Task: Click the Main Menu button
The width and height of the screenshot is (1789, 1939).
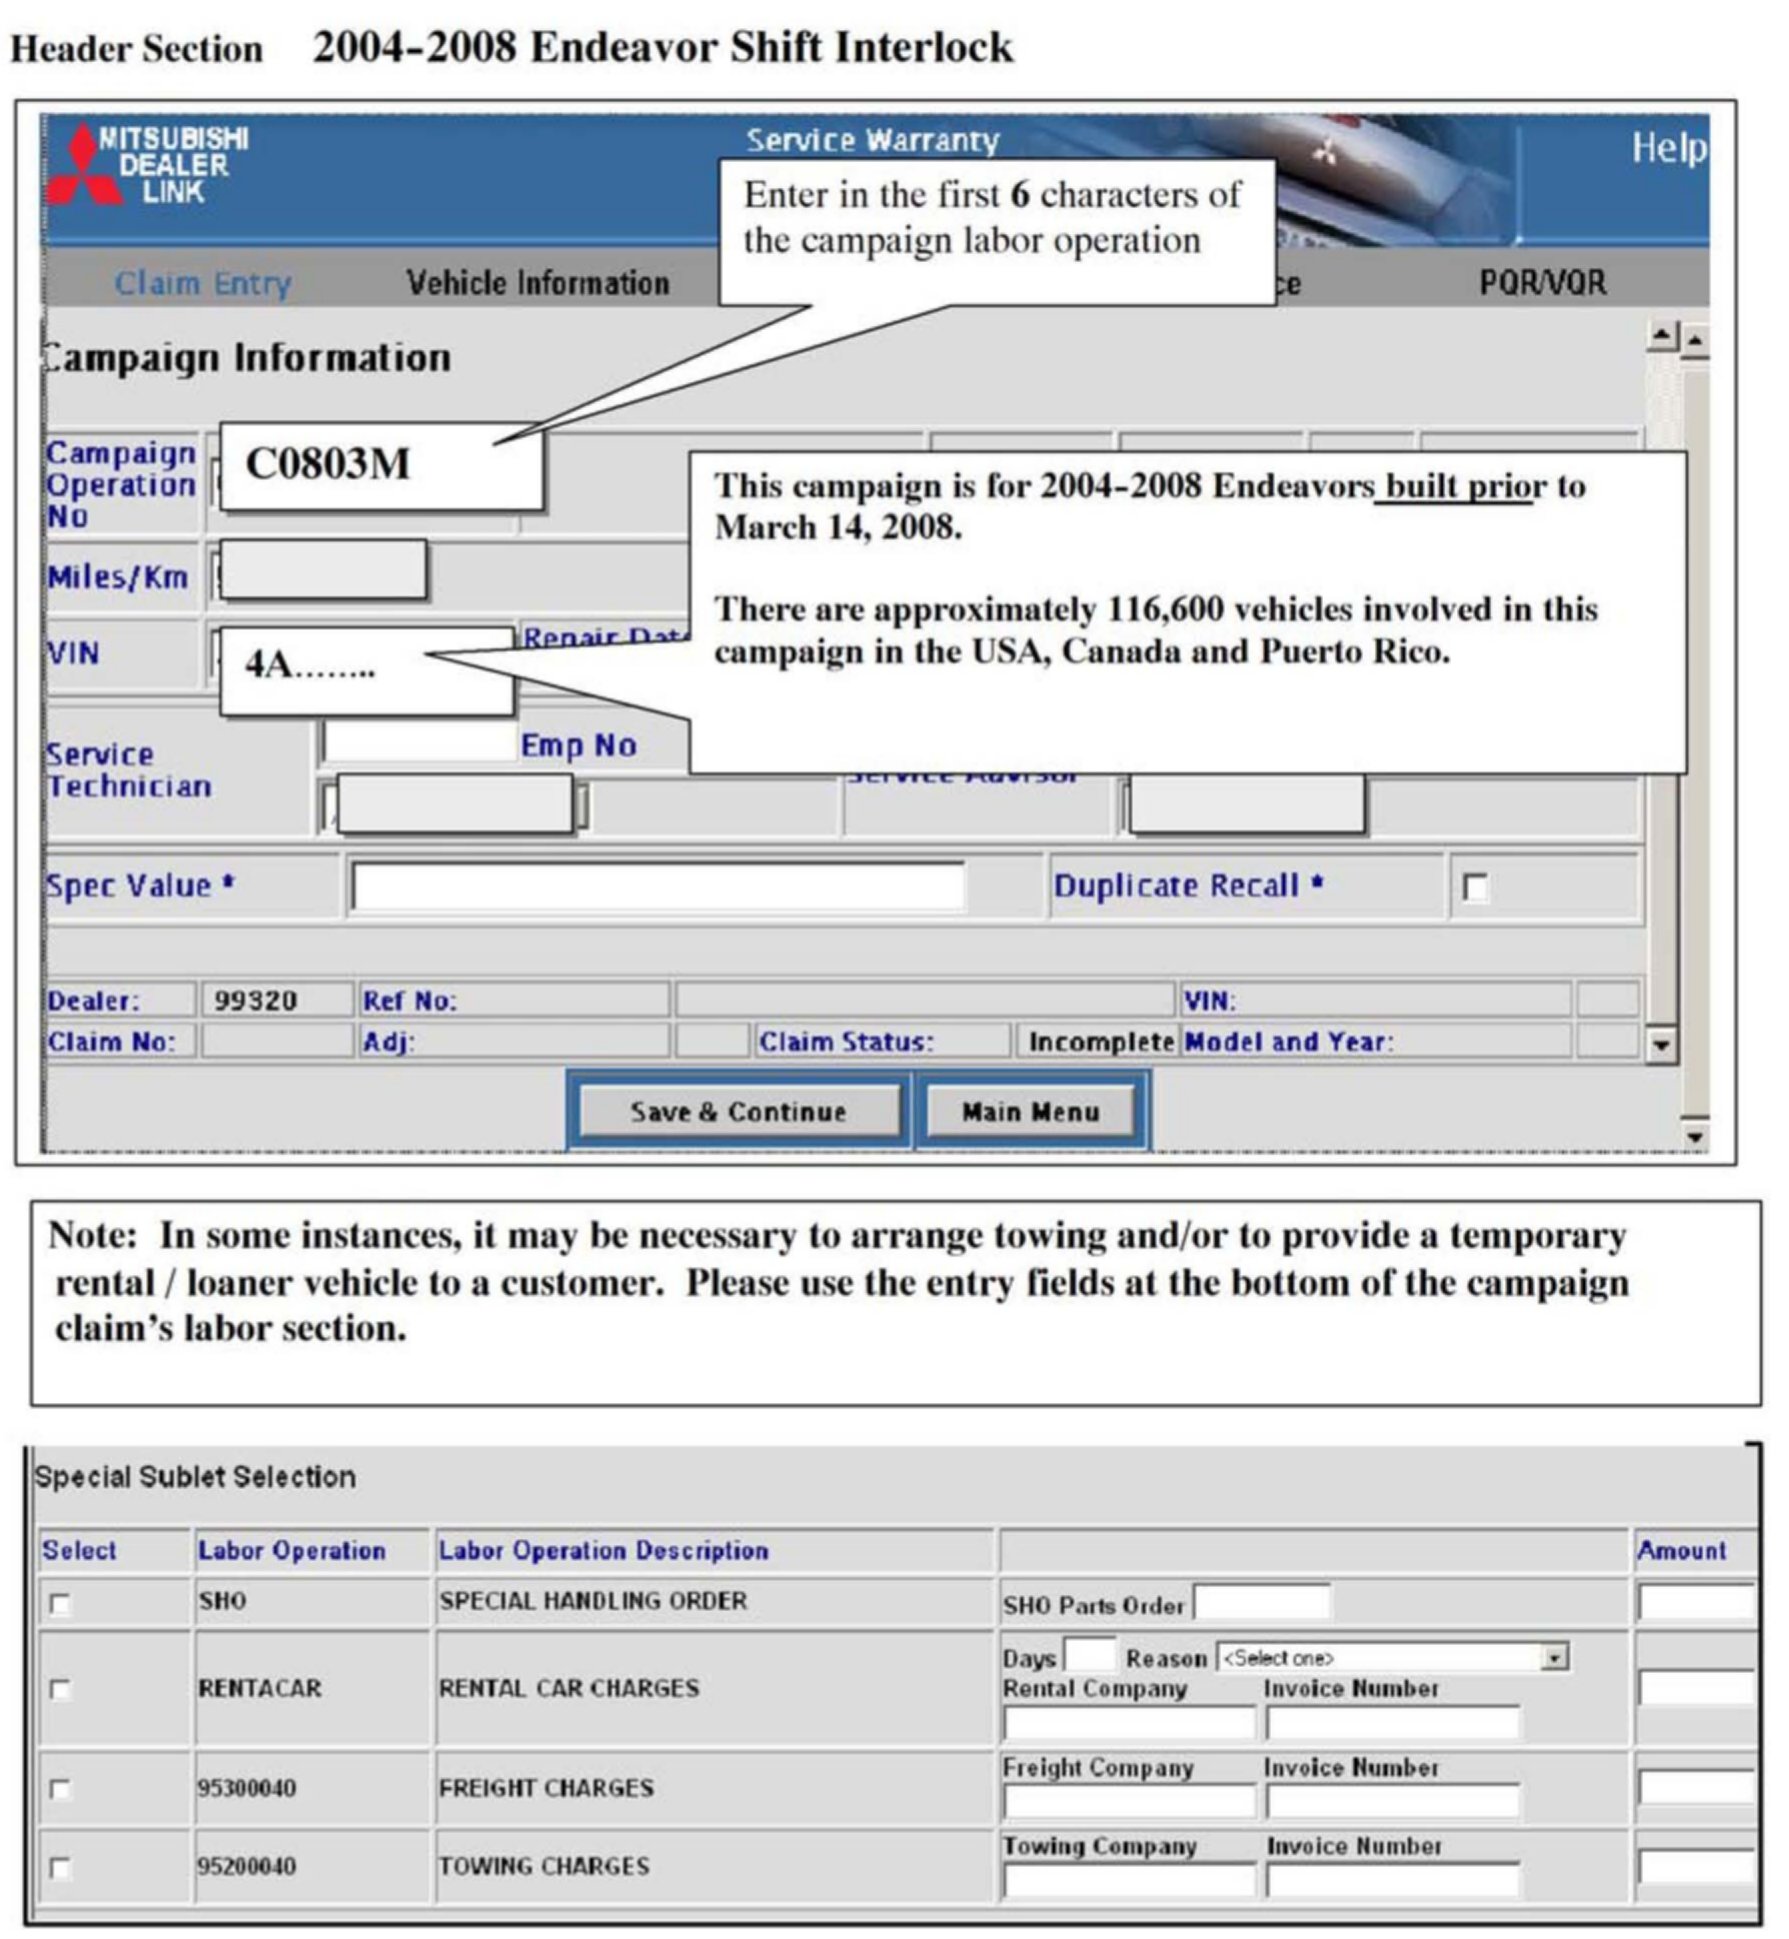Action: pyautogui.click(x=1030, y=1112)
